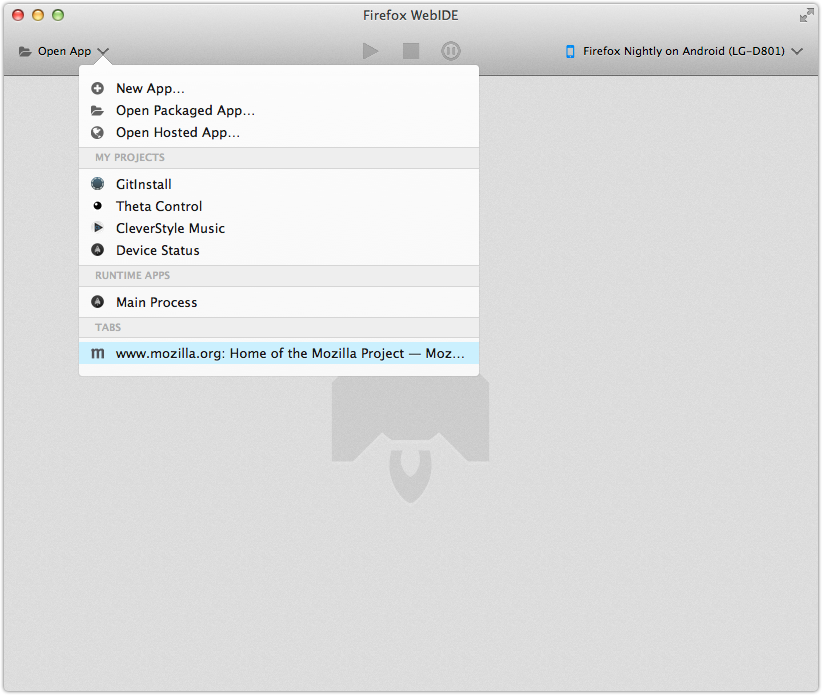
Task: Open the GitInstall project
Action: 278,184
